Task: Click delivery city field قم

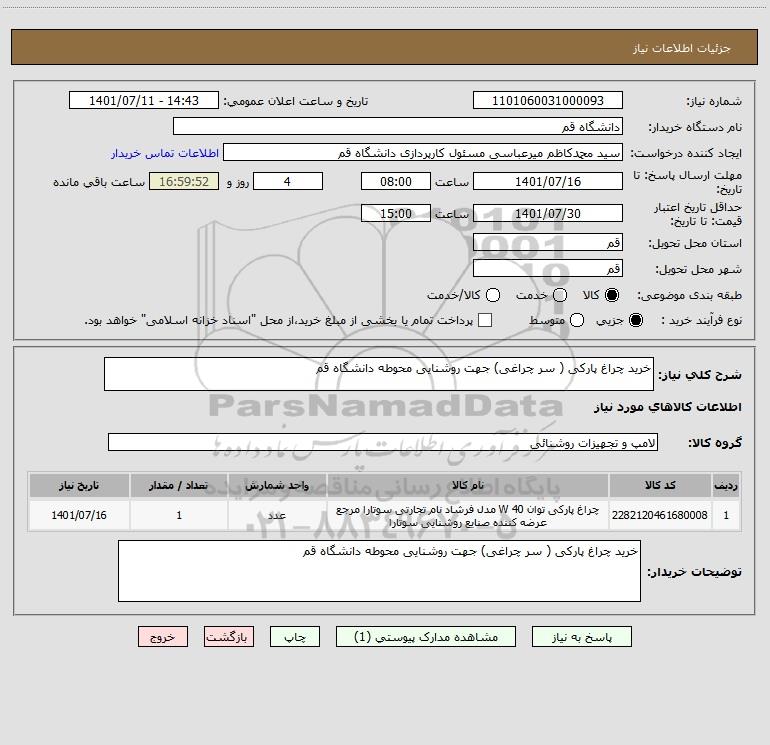Action: click(x=548, y=269)
